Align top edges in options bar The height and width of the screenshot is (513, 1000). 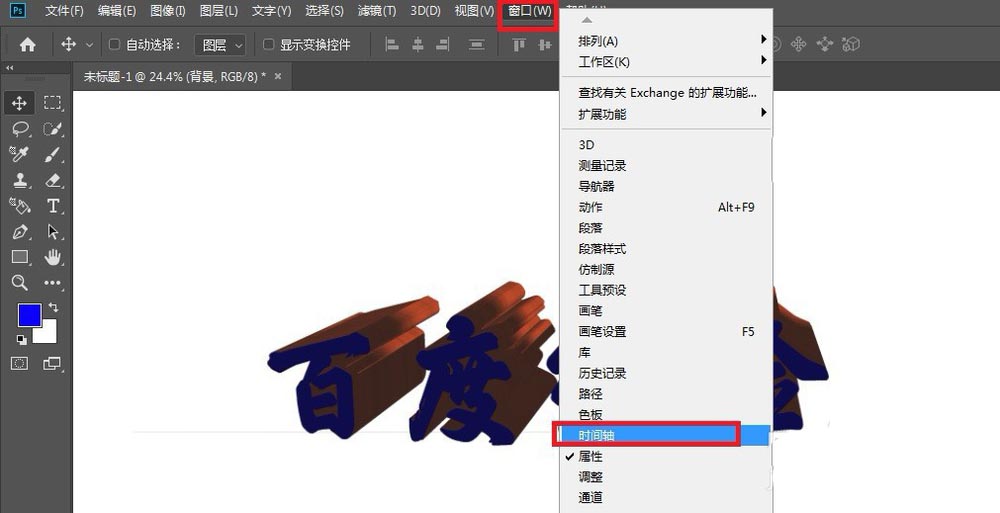click(519, 44)
